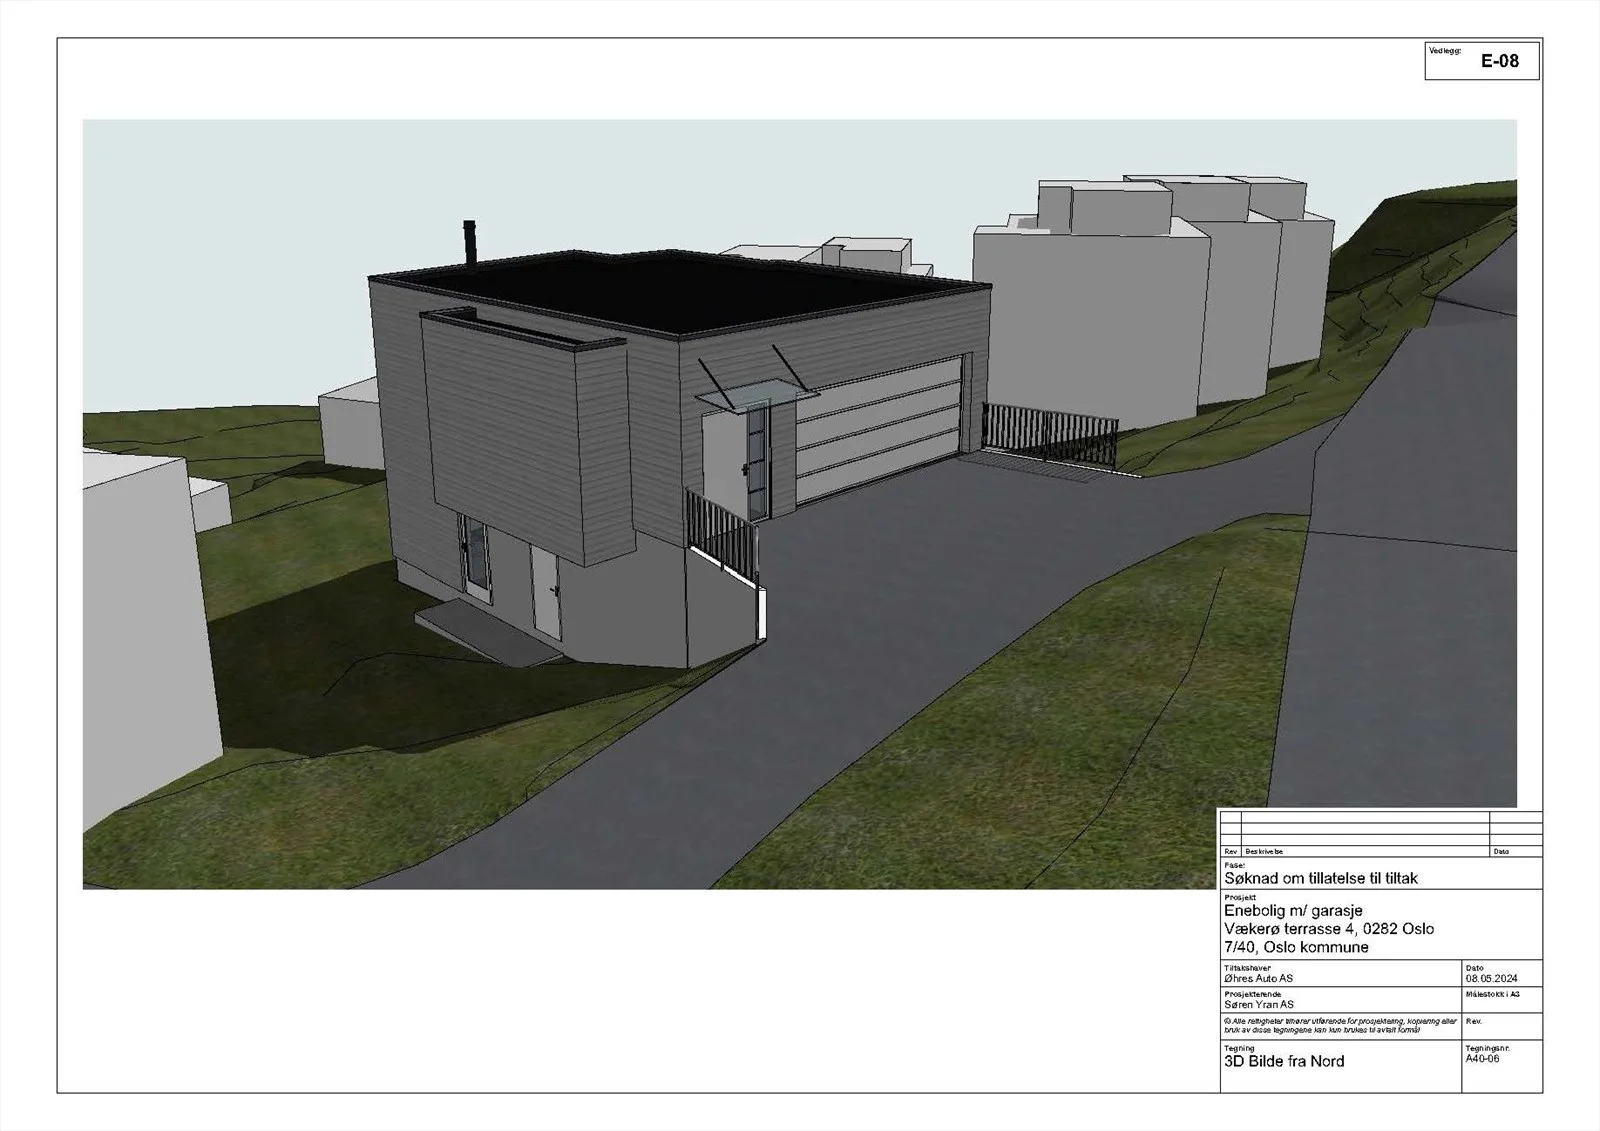
Task: Click the drawing number "A40-06"
Action: [1482, 1058]
